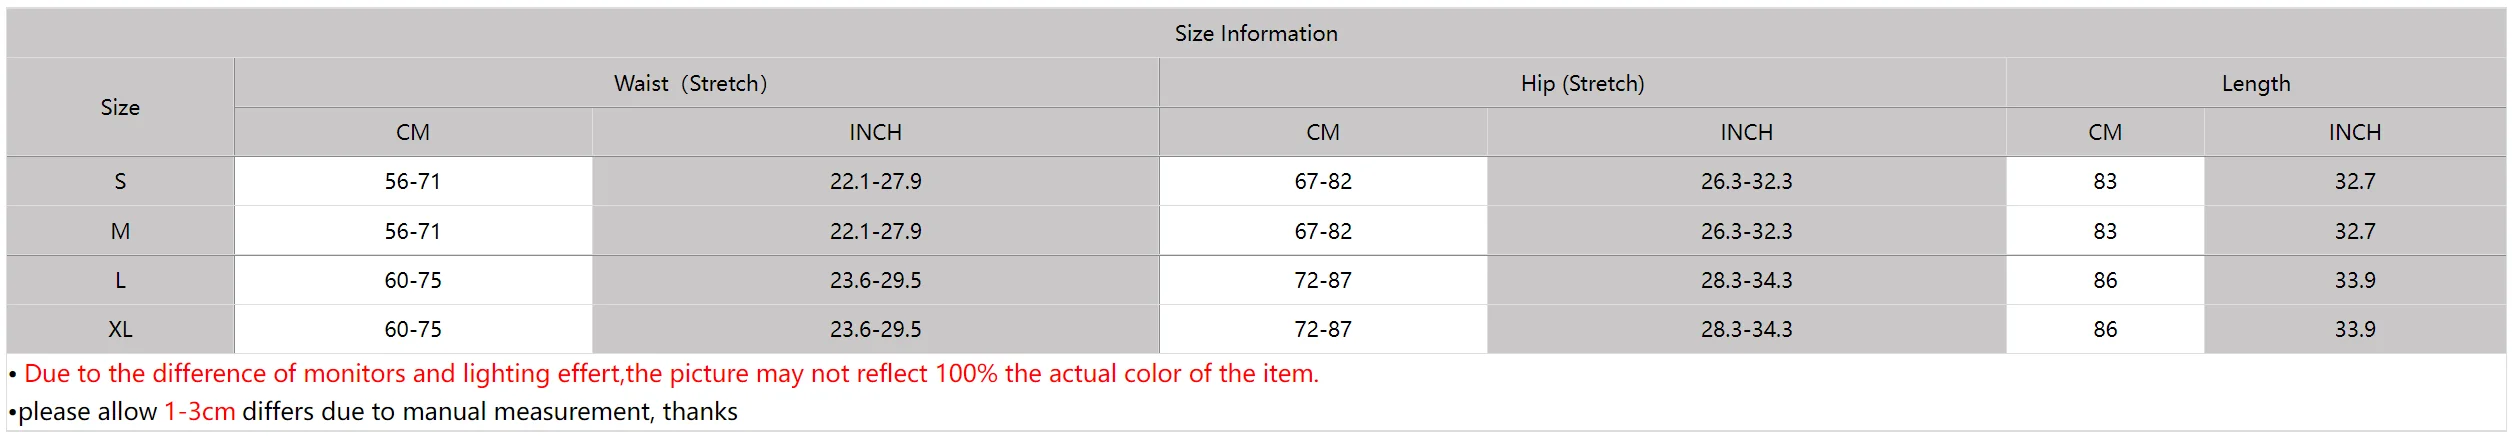The height and width of the screenshot is (439, 2512).
Task: Select hip inch value for size XL
Action: click(x=1746, y=329)
